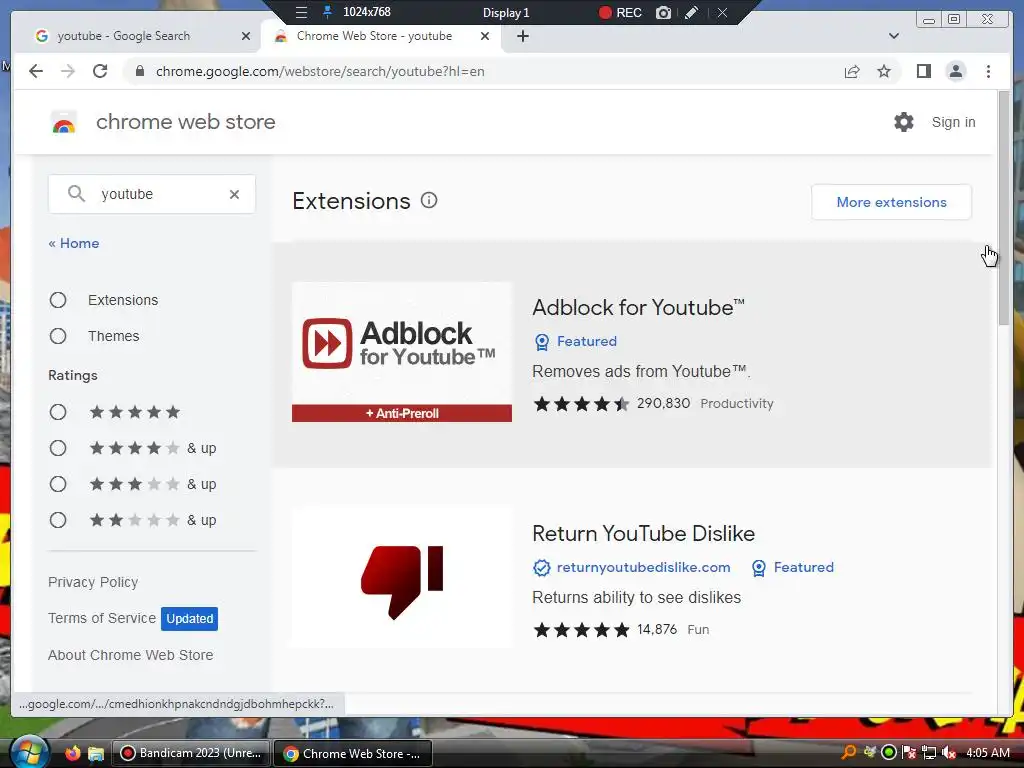The width and height of the screenshot is (1024, 768).
Task: Open the tab search dropdown arrow
Action: [894, 36]
